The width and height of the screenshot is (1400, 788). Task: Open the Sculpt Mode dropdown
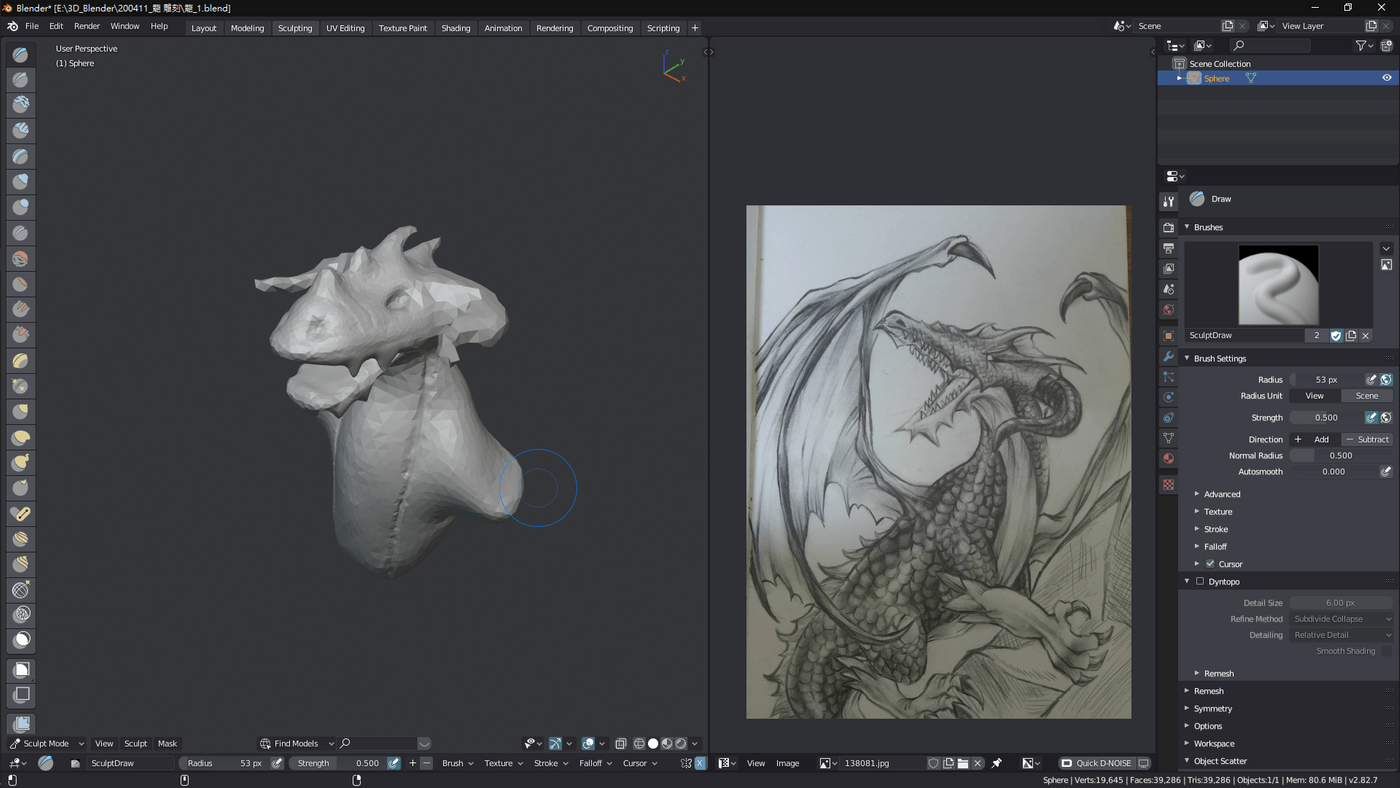pyautogui.click(x=47, y=743)
